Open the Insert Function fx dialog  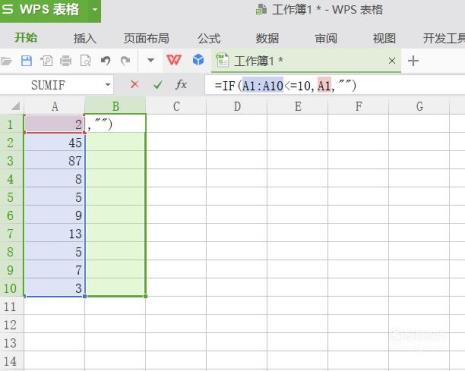pos(181,85)
